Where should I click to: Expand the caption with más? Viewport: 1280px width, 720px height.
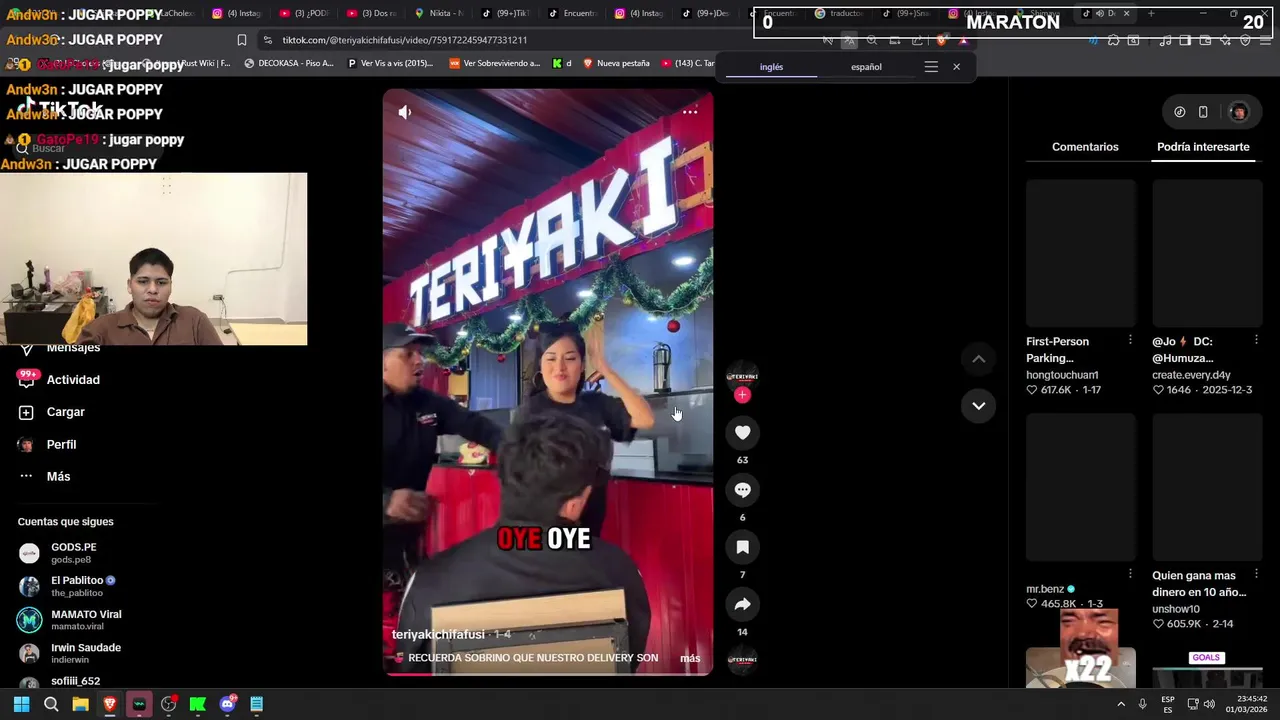point(690,658)
